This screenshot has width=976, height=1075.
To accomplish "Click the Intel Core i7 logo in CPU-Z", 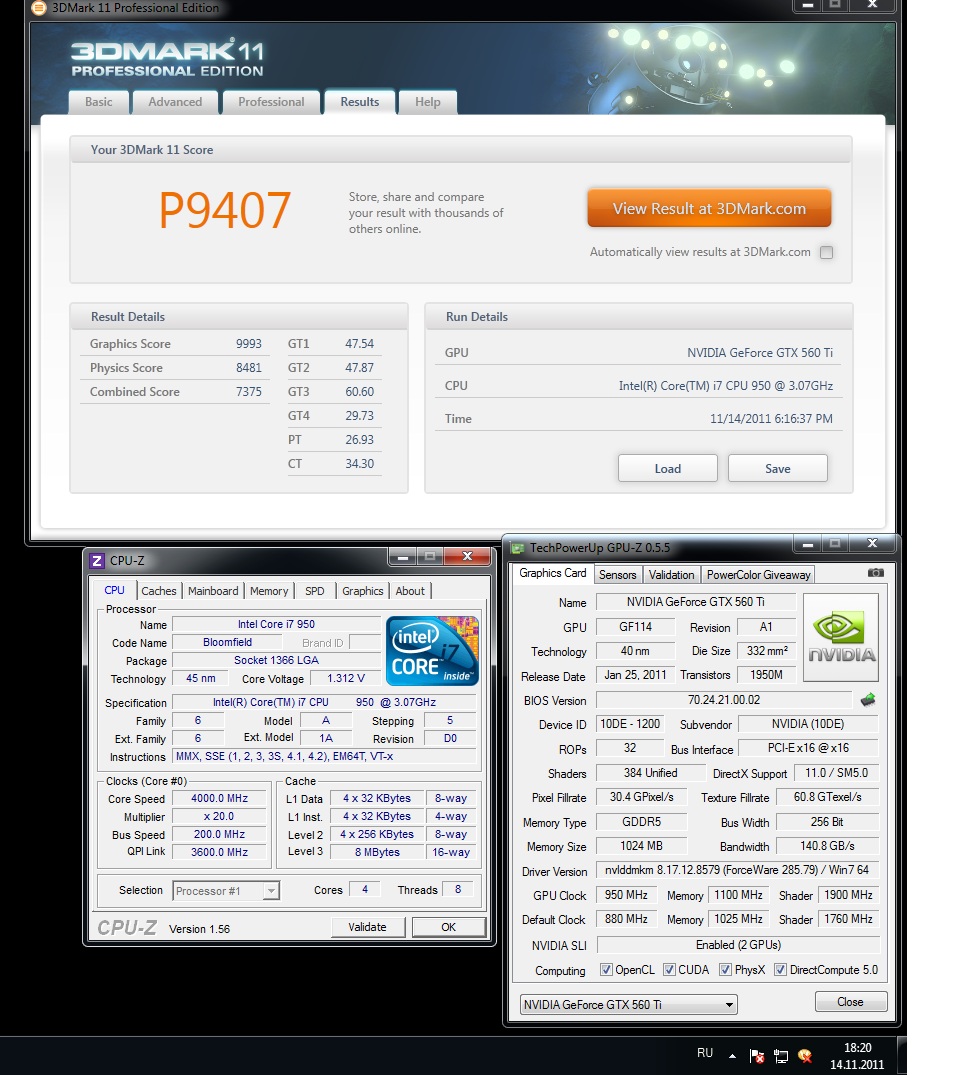I will tap(432, 651).
